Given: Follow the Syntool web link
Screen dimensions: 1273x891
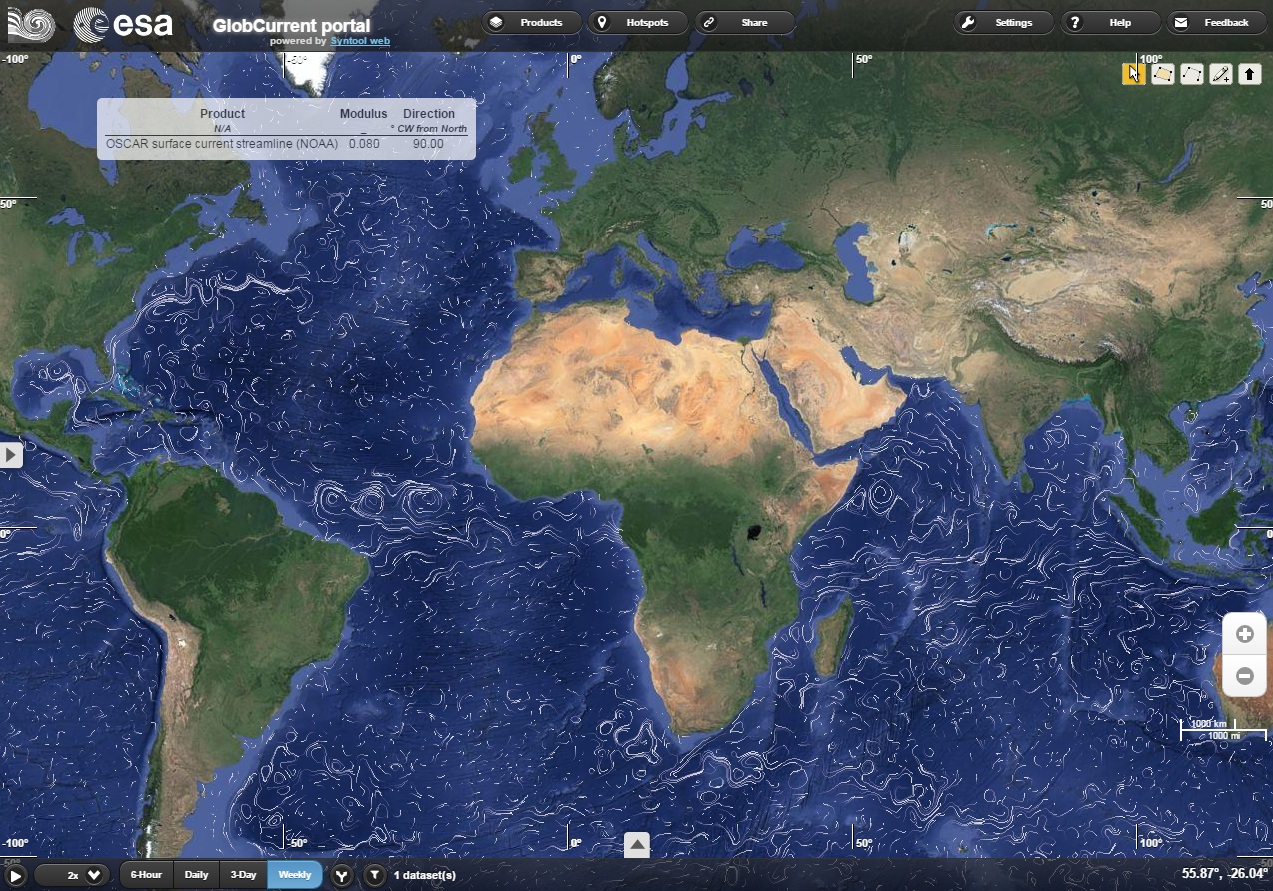Looking at the screenshot, I should pos(360,41).
